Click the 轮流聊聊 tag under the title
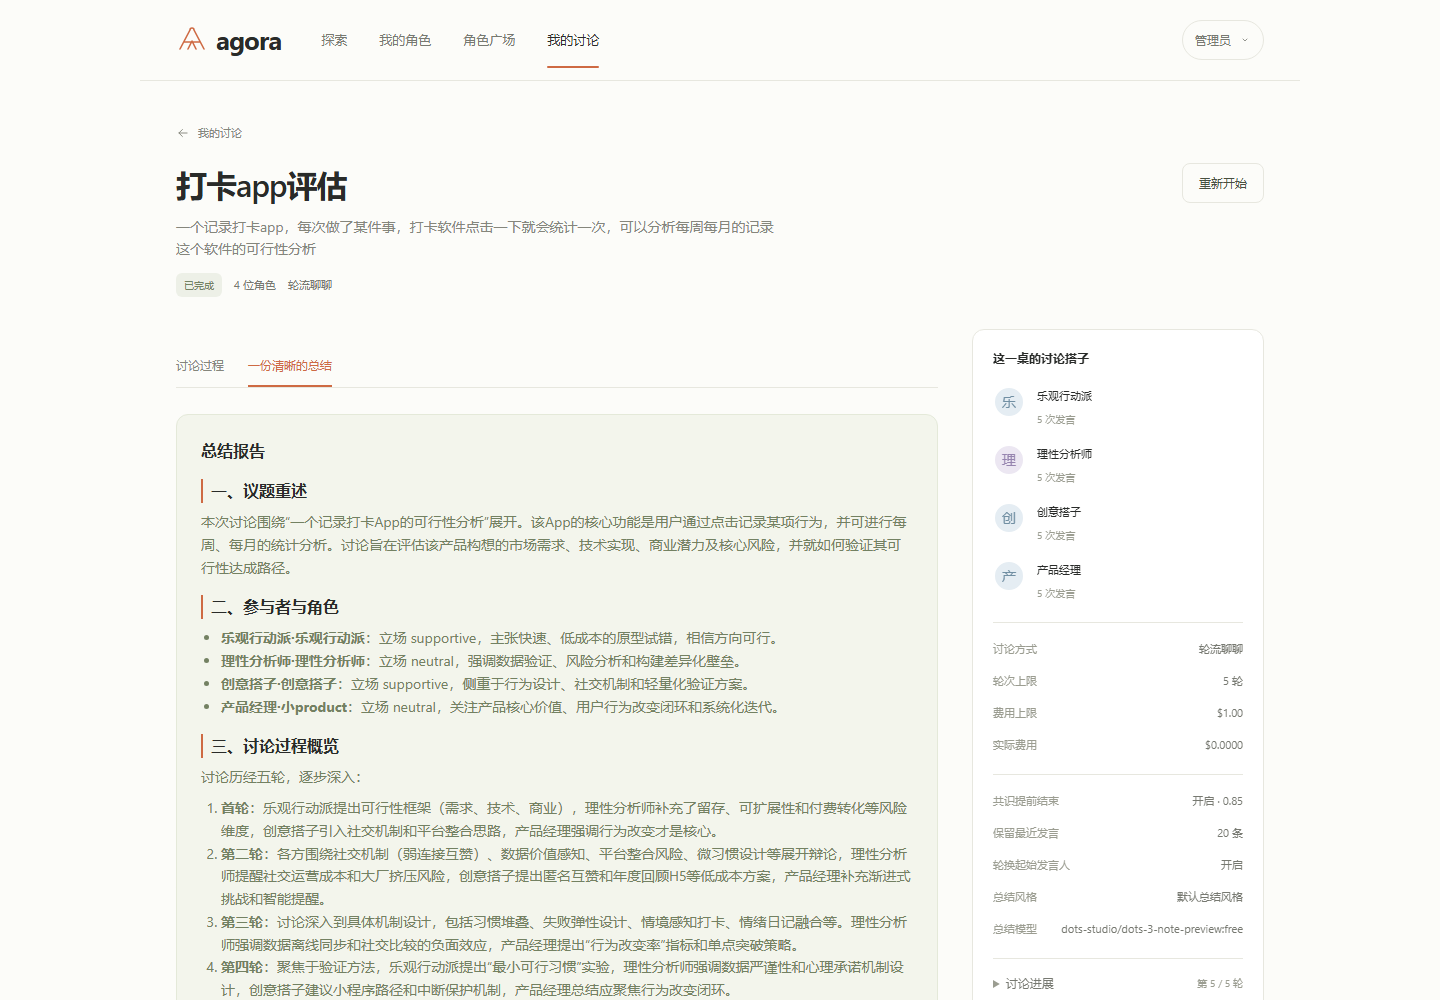Screen dimensions: 1440x1000 tap(310, 285)
